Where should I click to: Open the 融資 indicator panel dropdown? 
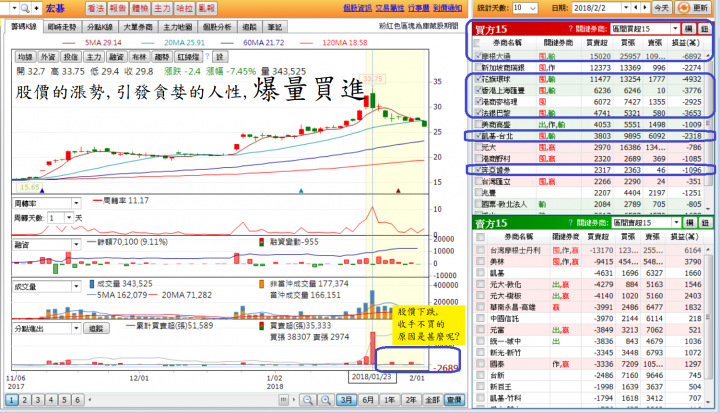pyautogui.click(x=76, y=244)
